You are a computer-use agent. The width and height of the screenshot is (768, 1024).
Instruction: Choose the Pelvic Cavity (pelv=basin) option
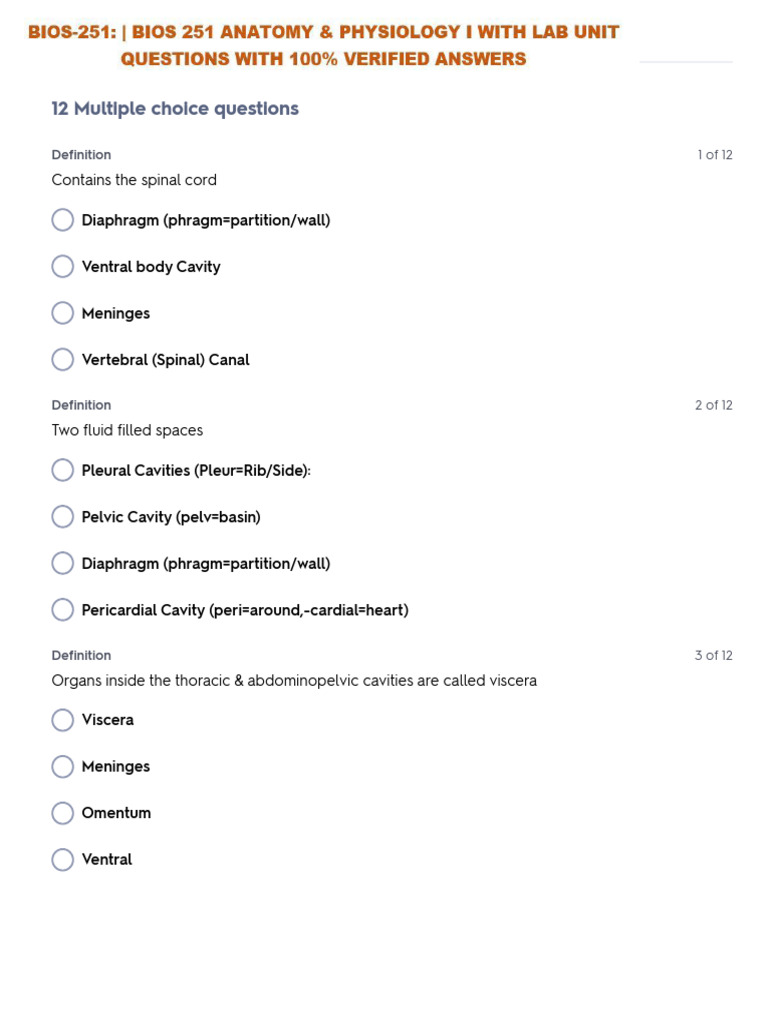[63, 517]
